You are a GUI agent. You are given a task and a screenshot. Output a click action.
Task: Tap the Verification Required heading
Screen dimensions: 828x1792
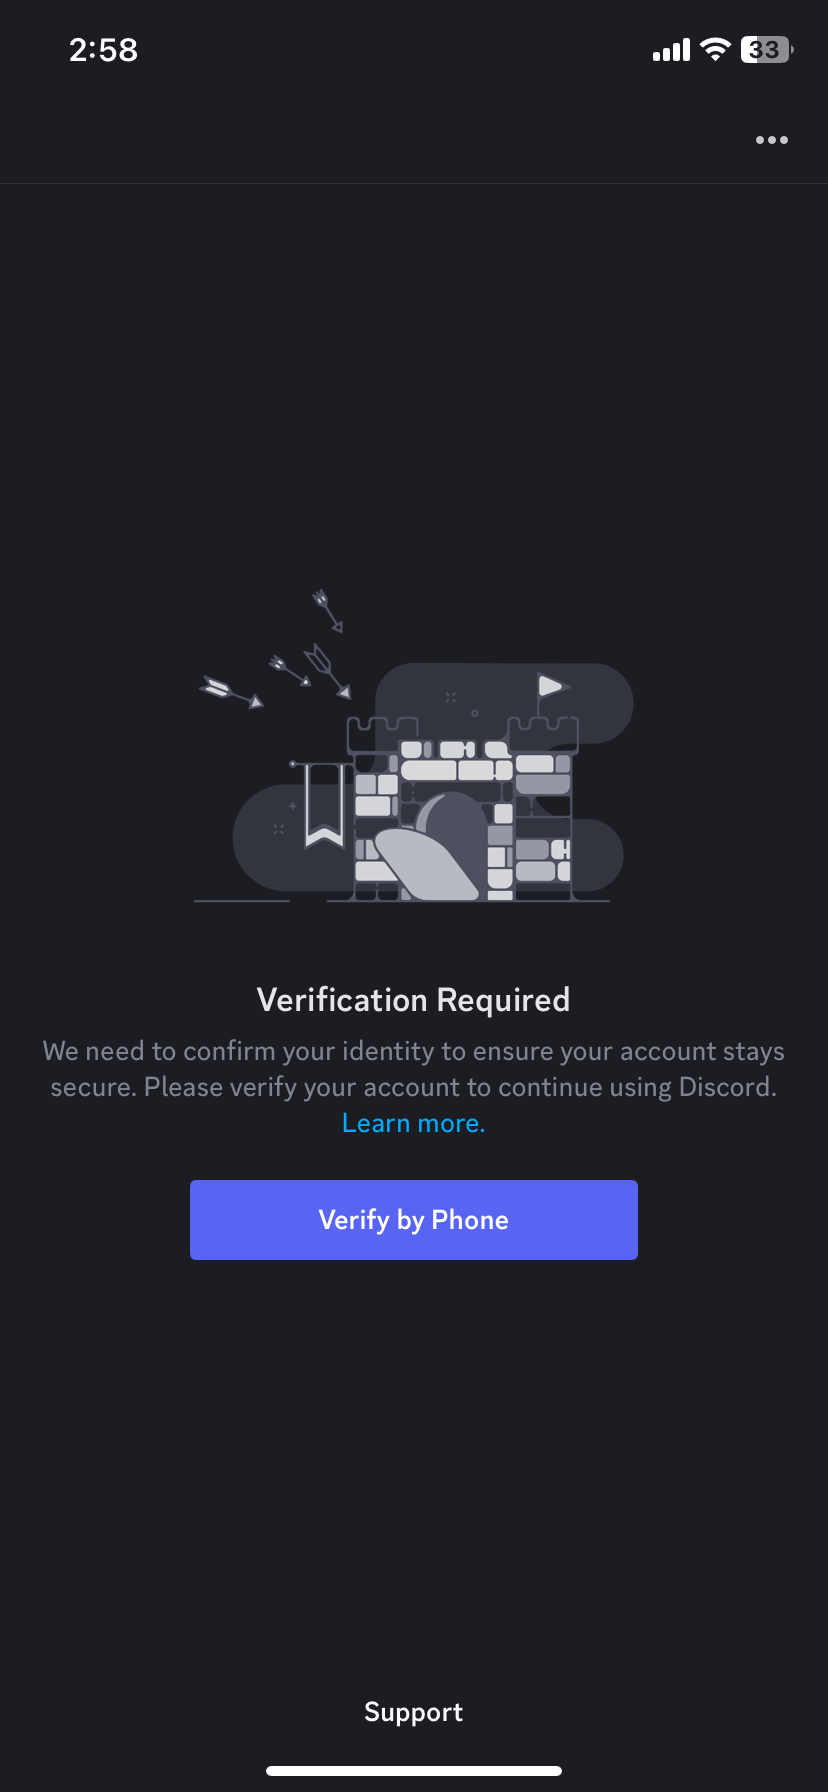[413, 1000]
